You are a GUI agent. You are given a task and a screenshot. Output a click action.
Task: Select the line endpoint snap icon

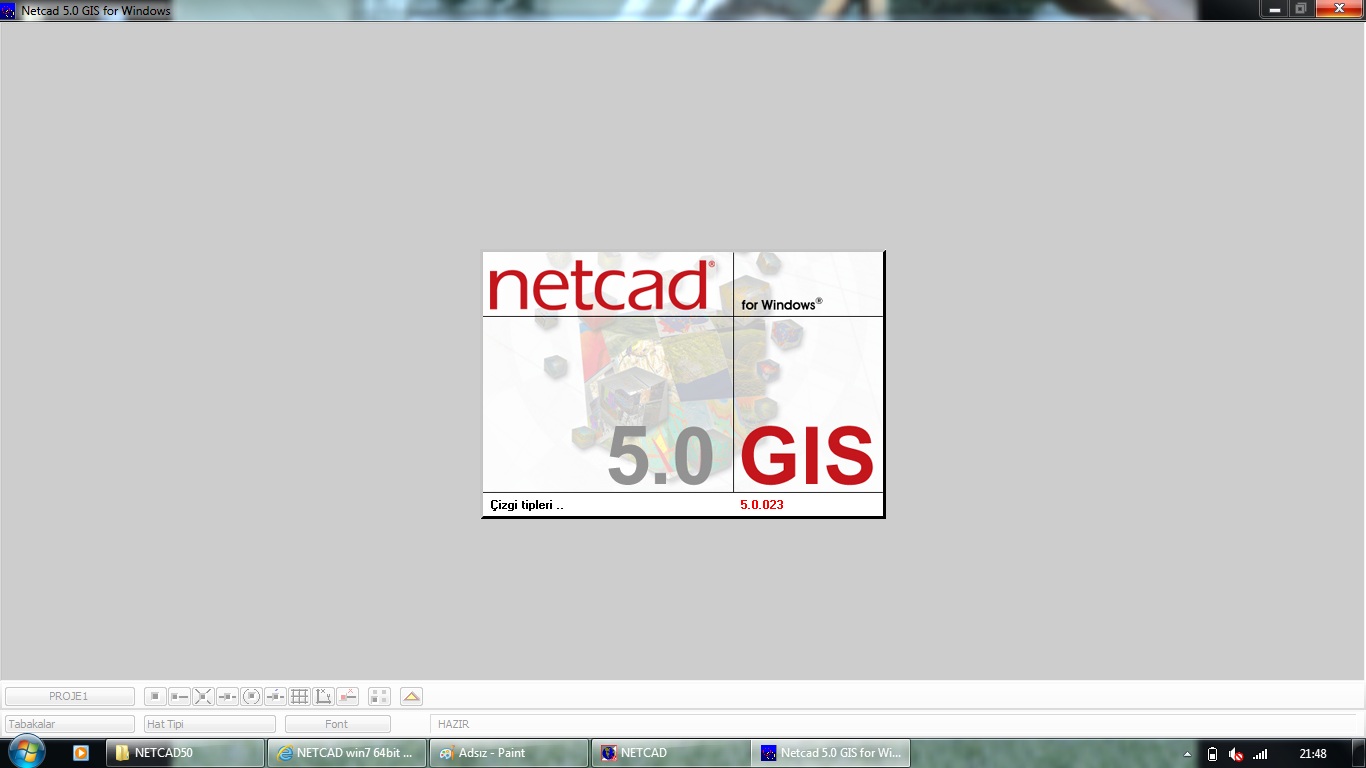pyautogui.click(x=179, y=696)
